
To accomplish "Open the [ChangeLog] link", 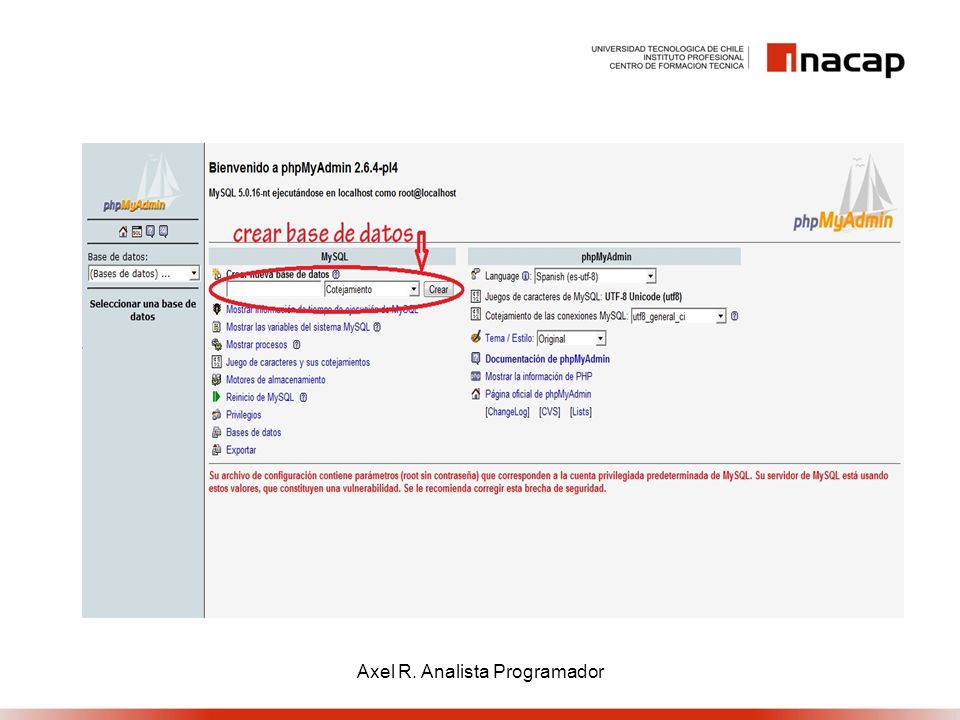I will click(x=507, y=411).
